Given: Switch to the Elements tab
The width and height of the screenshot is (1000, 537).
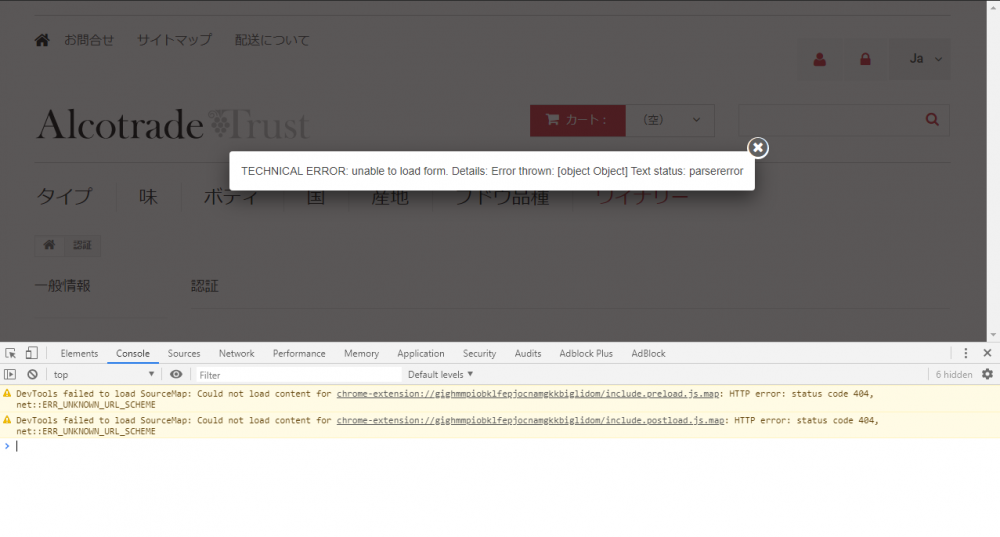Looking at the screenshot, I should (79, 353).
